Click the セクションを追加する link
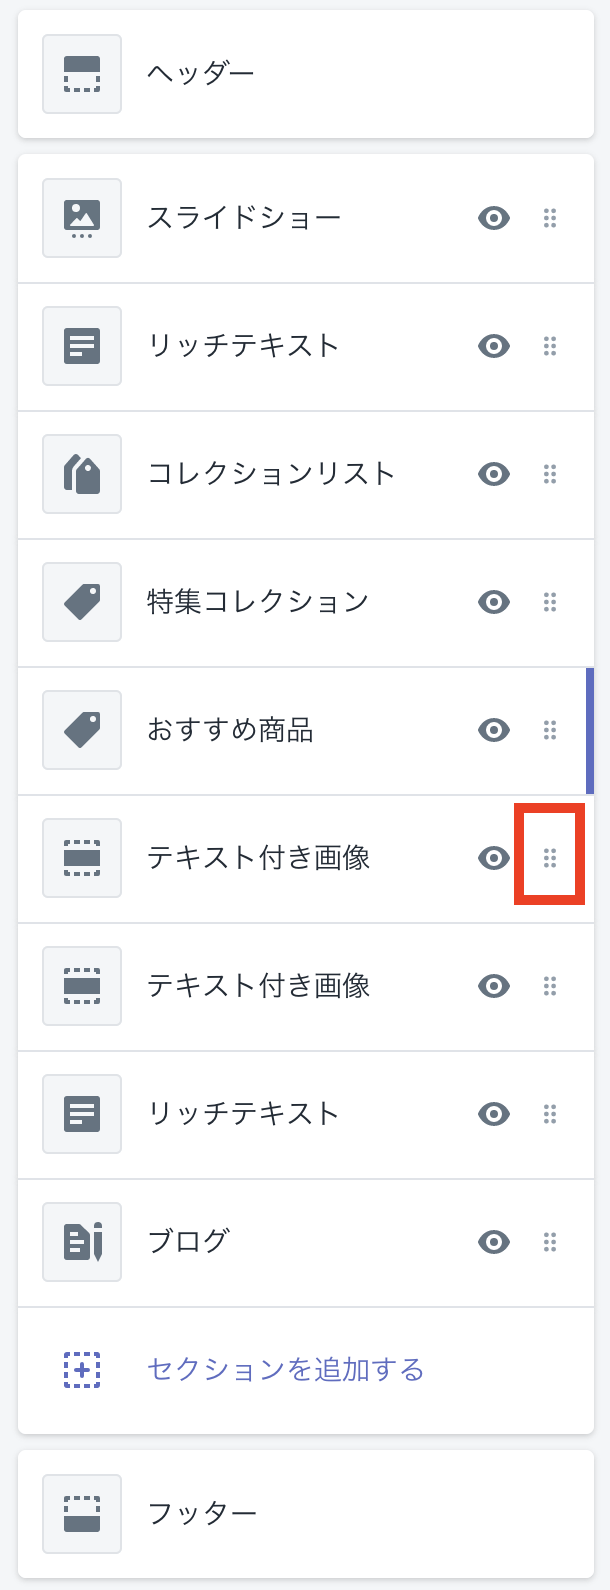Image resolution: width=610 pixels, height=1590 pixels. coord(285,1370)
